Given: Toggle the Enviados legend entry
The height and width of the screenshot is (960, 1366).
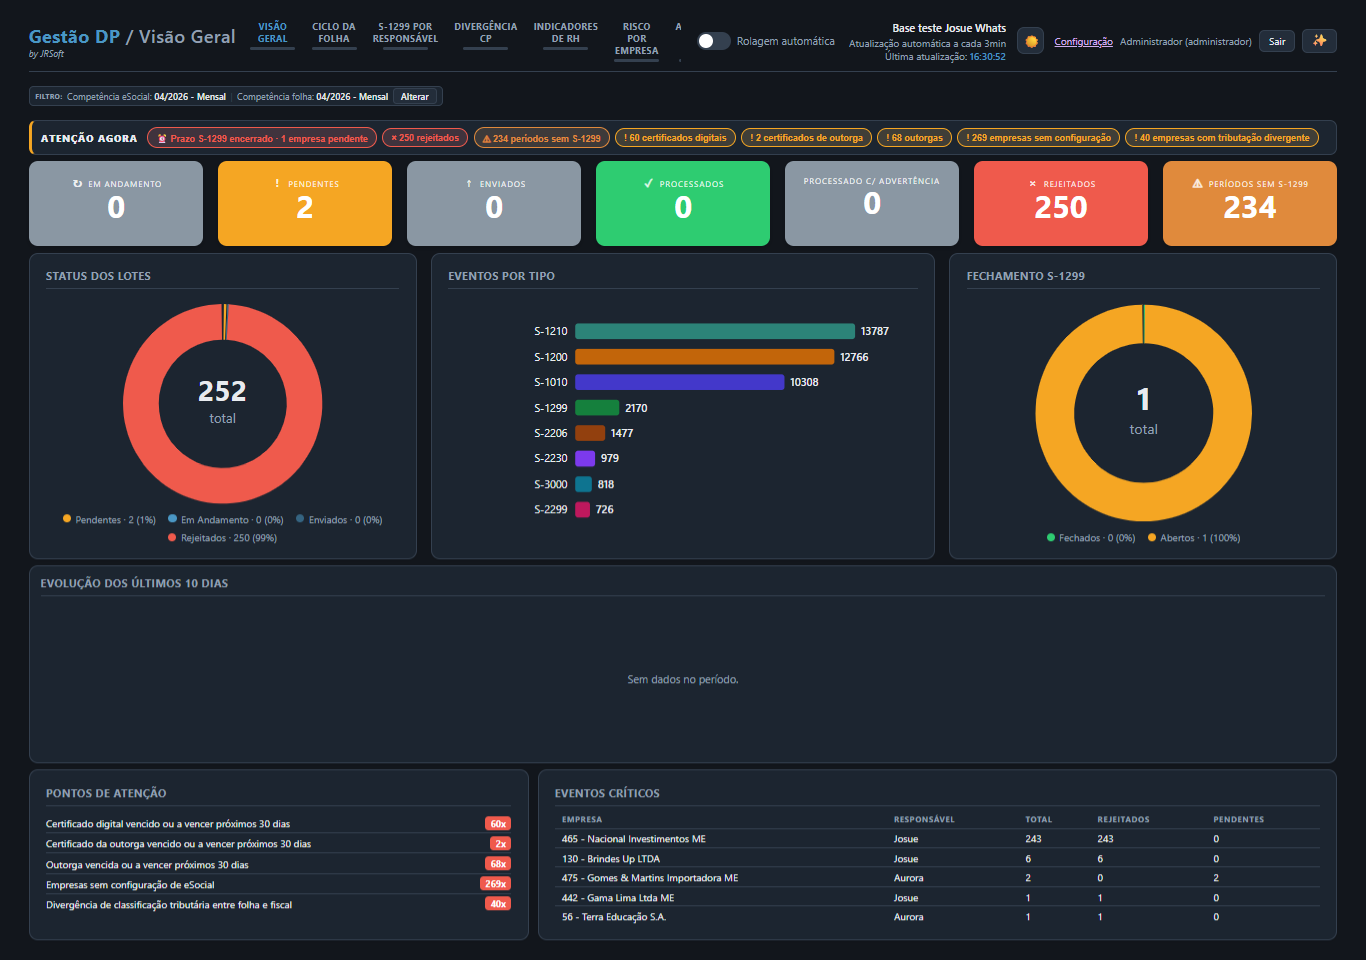Looking at the screenshot, I should tap(339, 520).
